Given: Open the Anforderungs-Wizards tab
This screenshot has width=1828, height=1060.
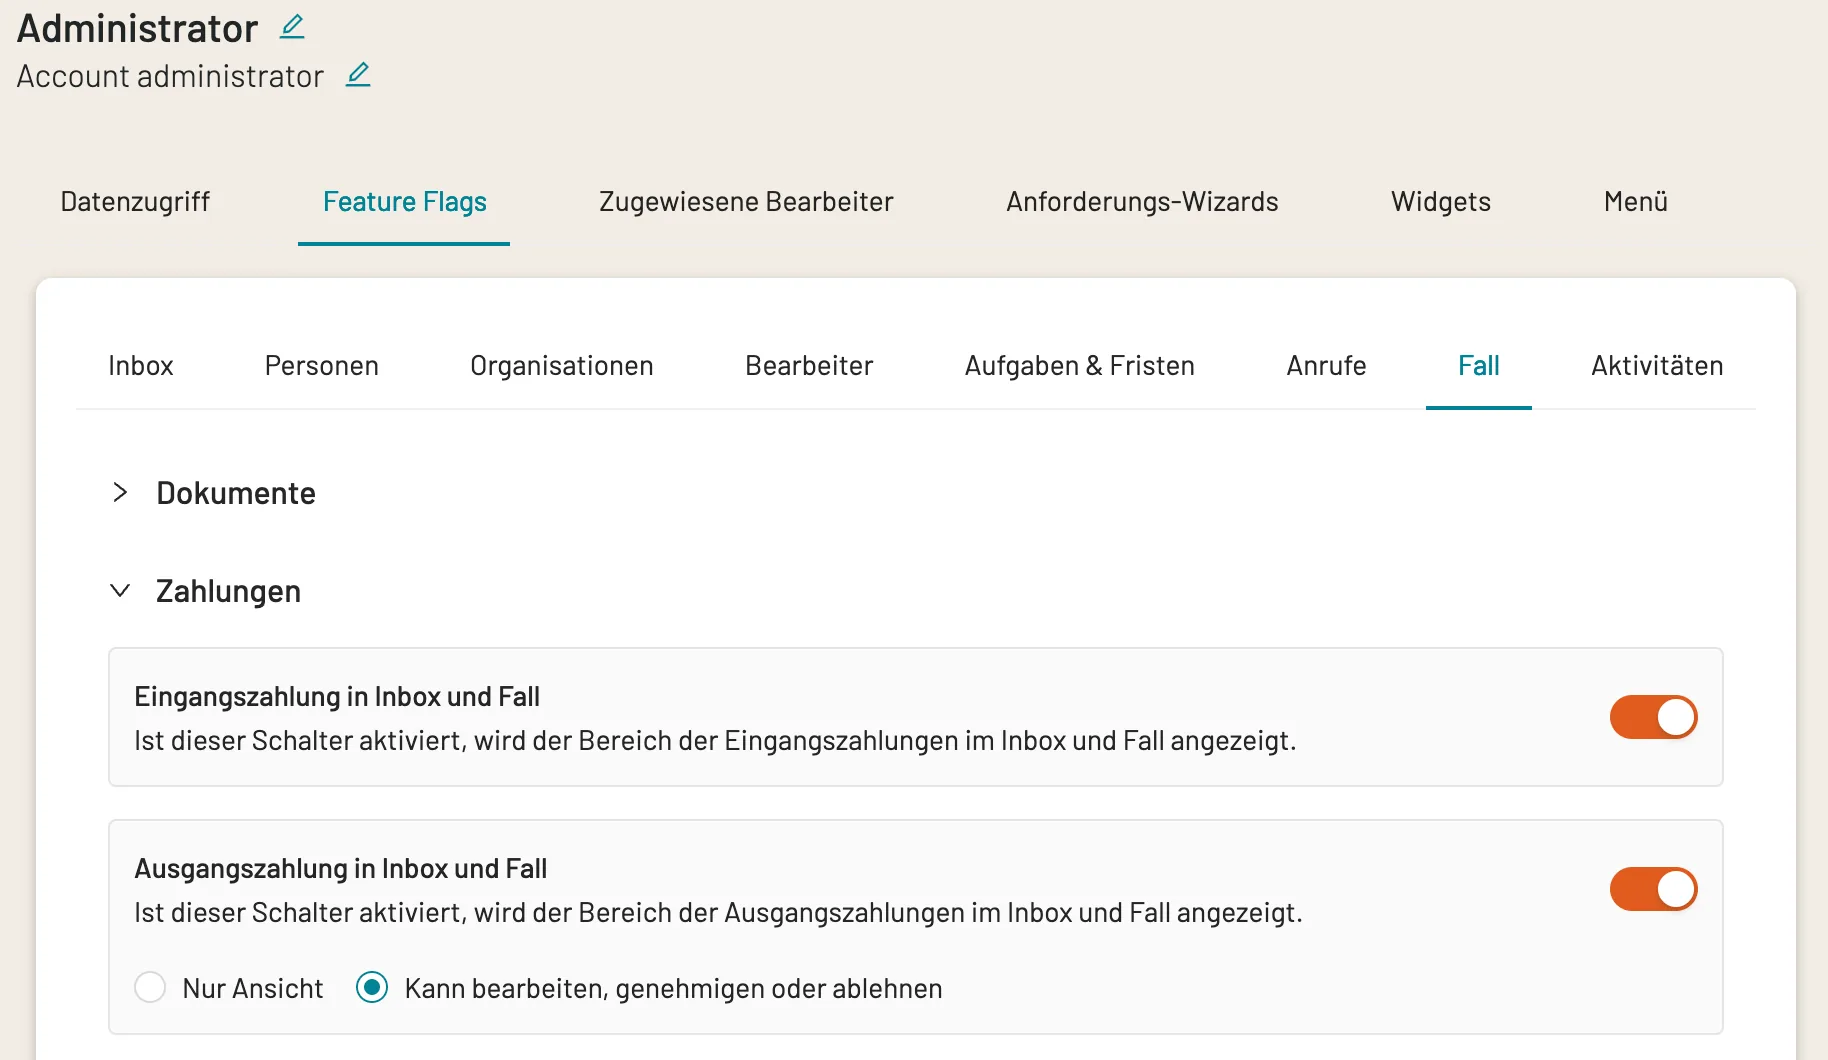Looking at the screenshot, I should [x=1142, y=202].
